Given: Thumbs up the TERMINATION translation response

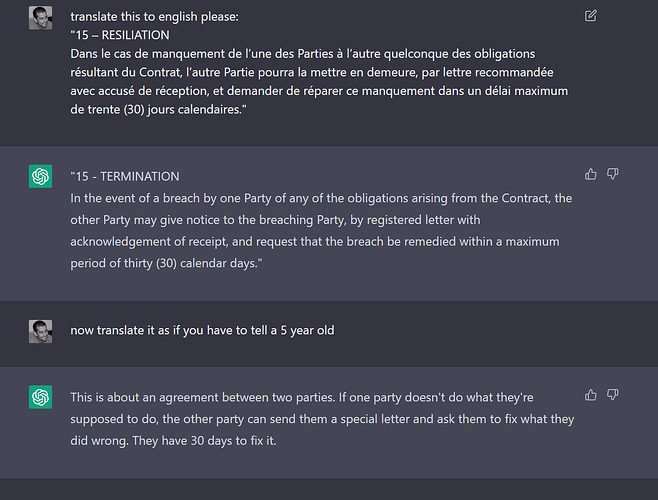Looking at the screenshot, I should 590,174.
